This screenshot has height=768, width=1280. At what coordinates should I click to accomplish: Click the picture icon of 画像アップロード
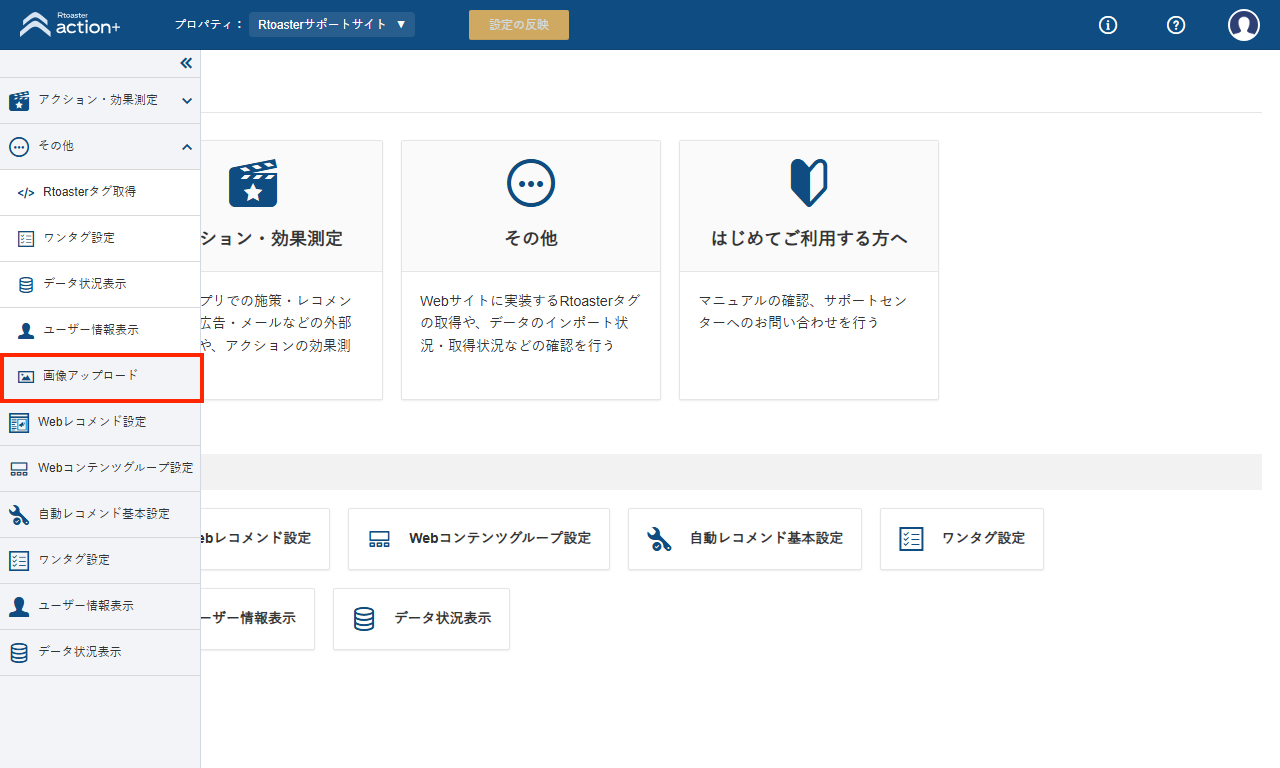tap(26, 377)
